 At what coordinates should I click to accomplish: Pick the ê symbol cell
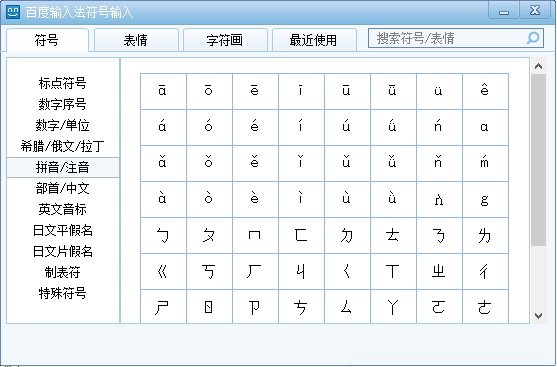click(x=486, y=91)
